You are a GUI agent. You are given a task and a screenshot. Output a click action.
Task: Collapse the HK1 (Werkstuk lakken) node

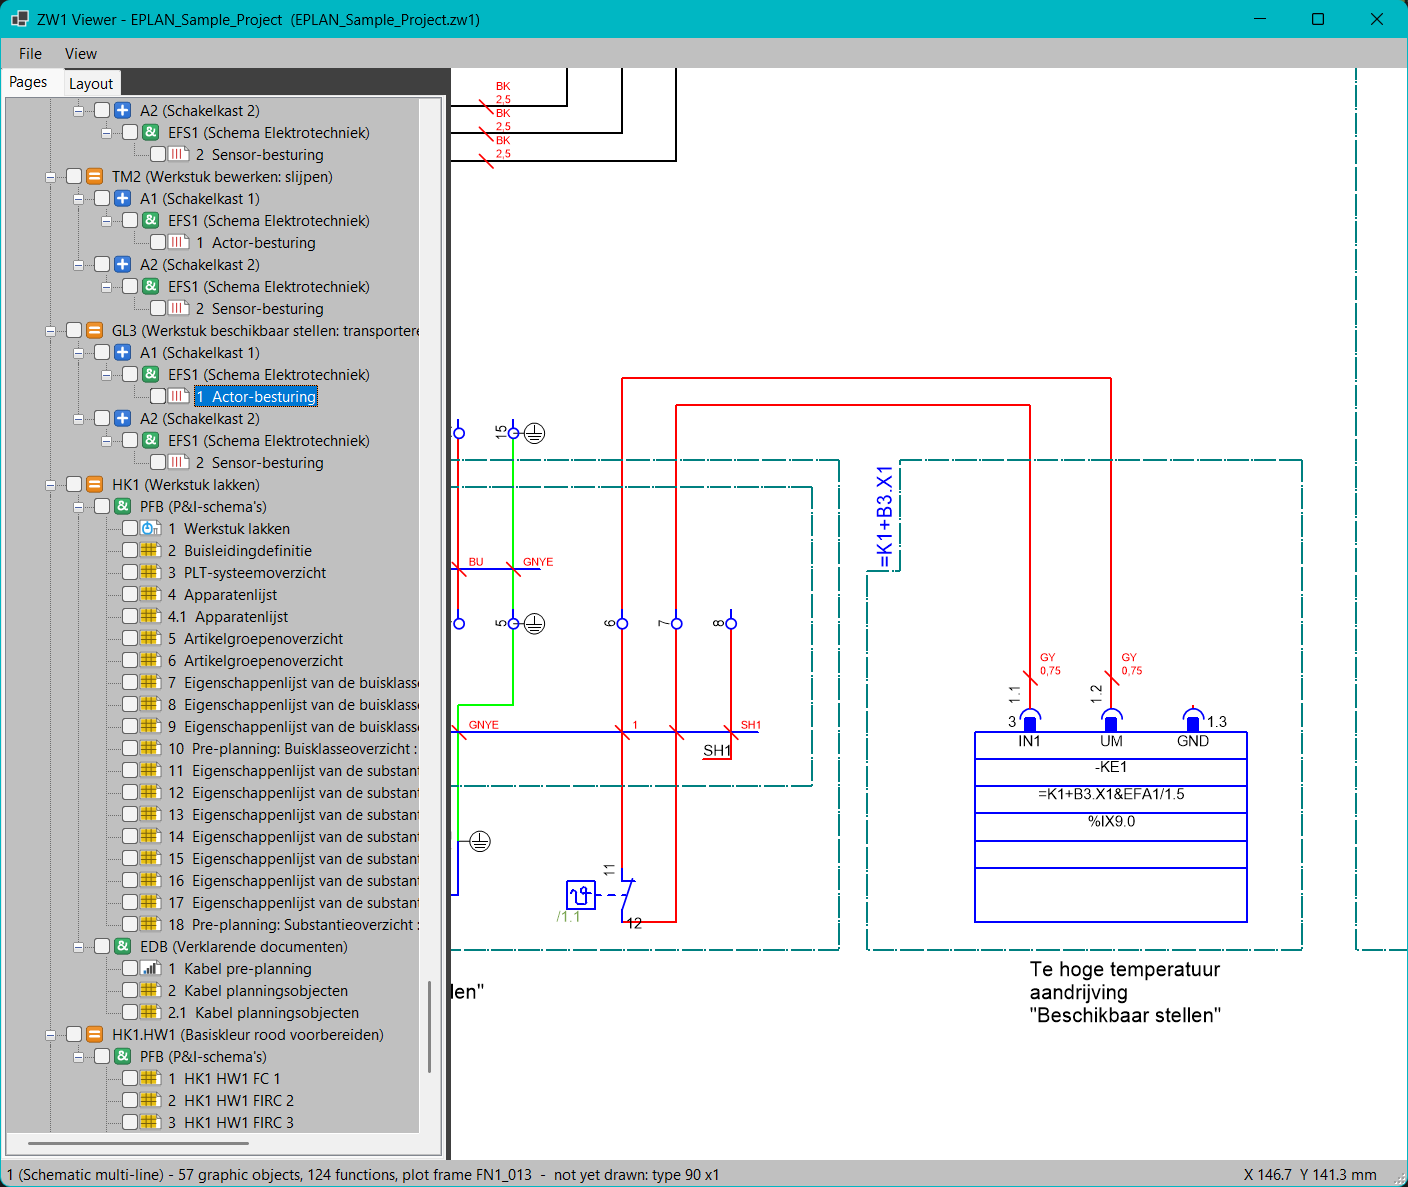pyautogui.click(x=51, y=485)
